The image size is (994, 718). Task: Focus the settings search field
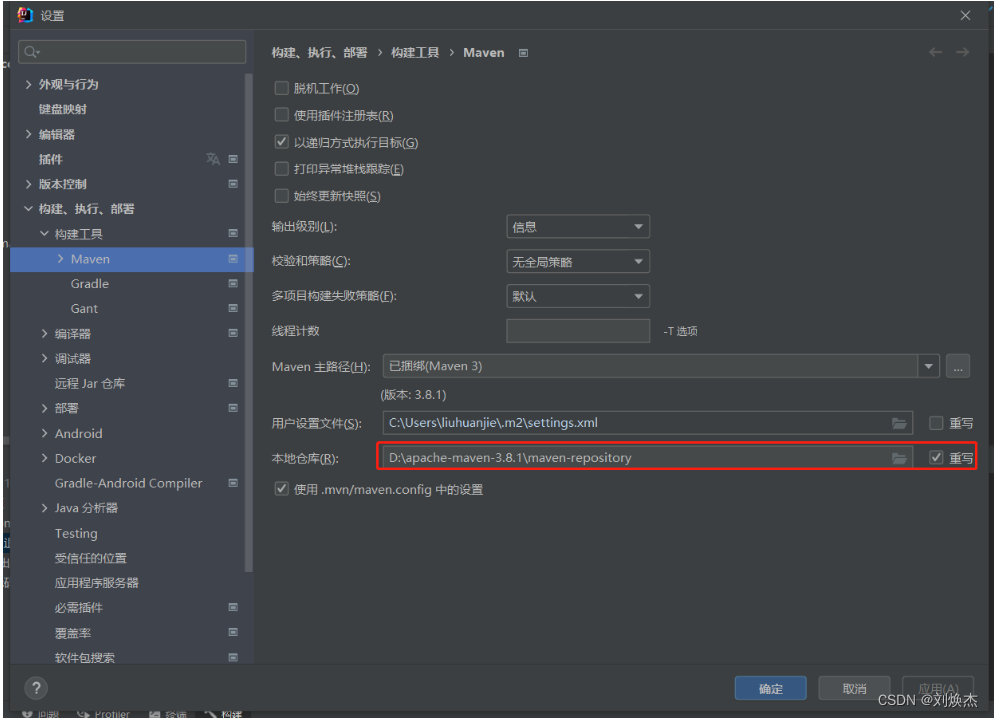tap(132, 52)
